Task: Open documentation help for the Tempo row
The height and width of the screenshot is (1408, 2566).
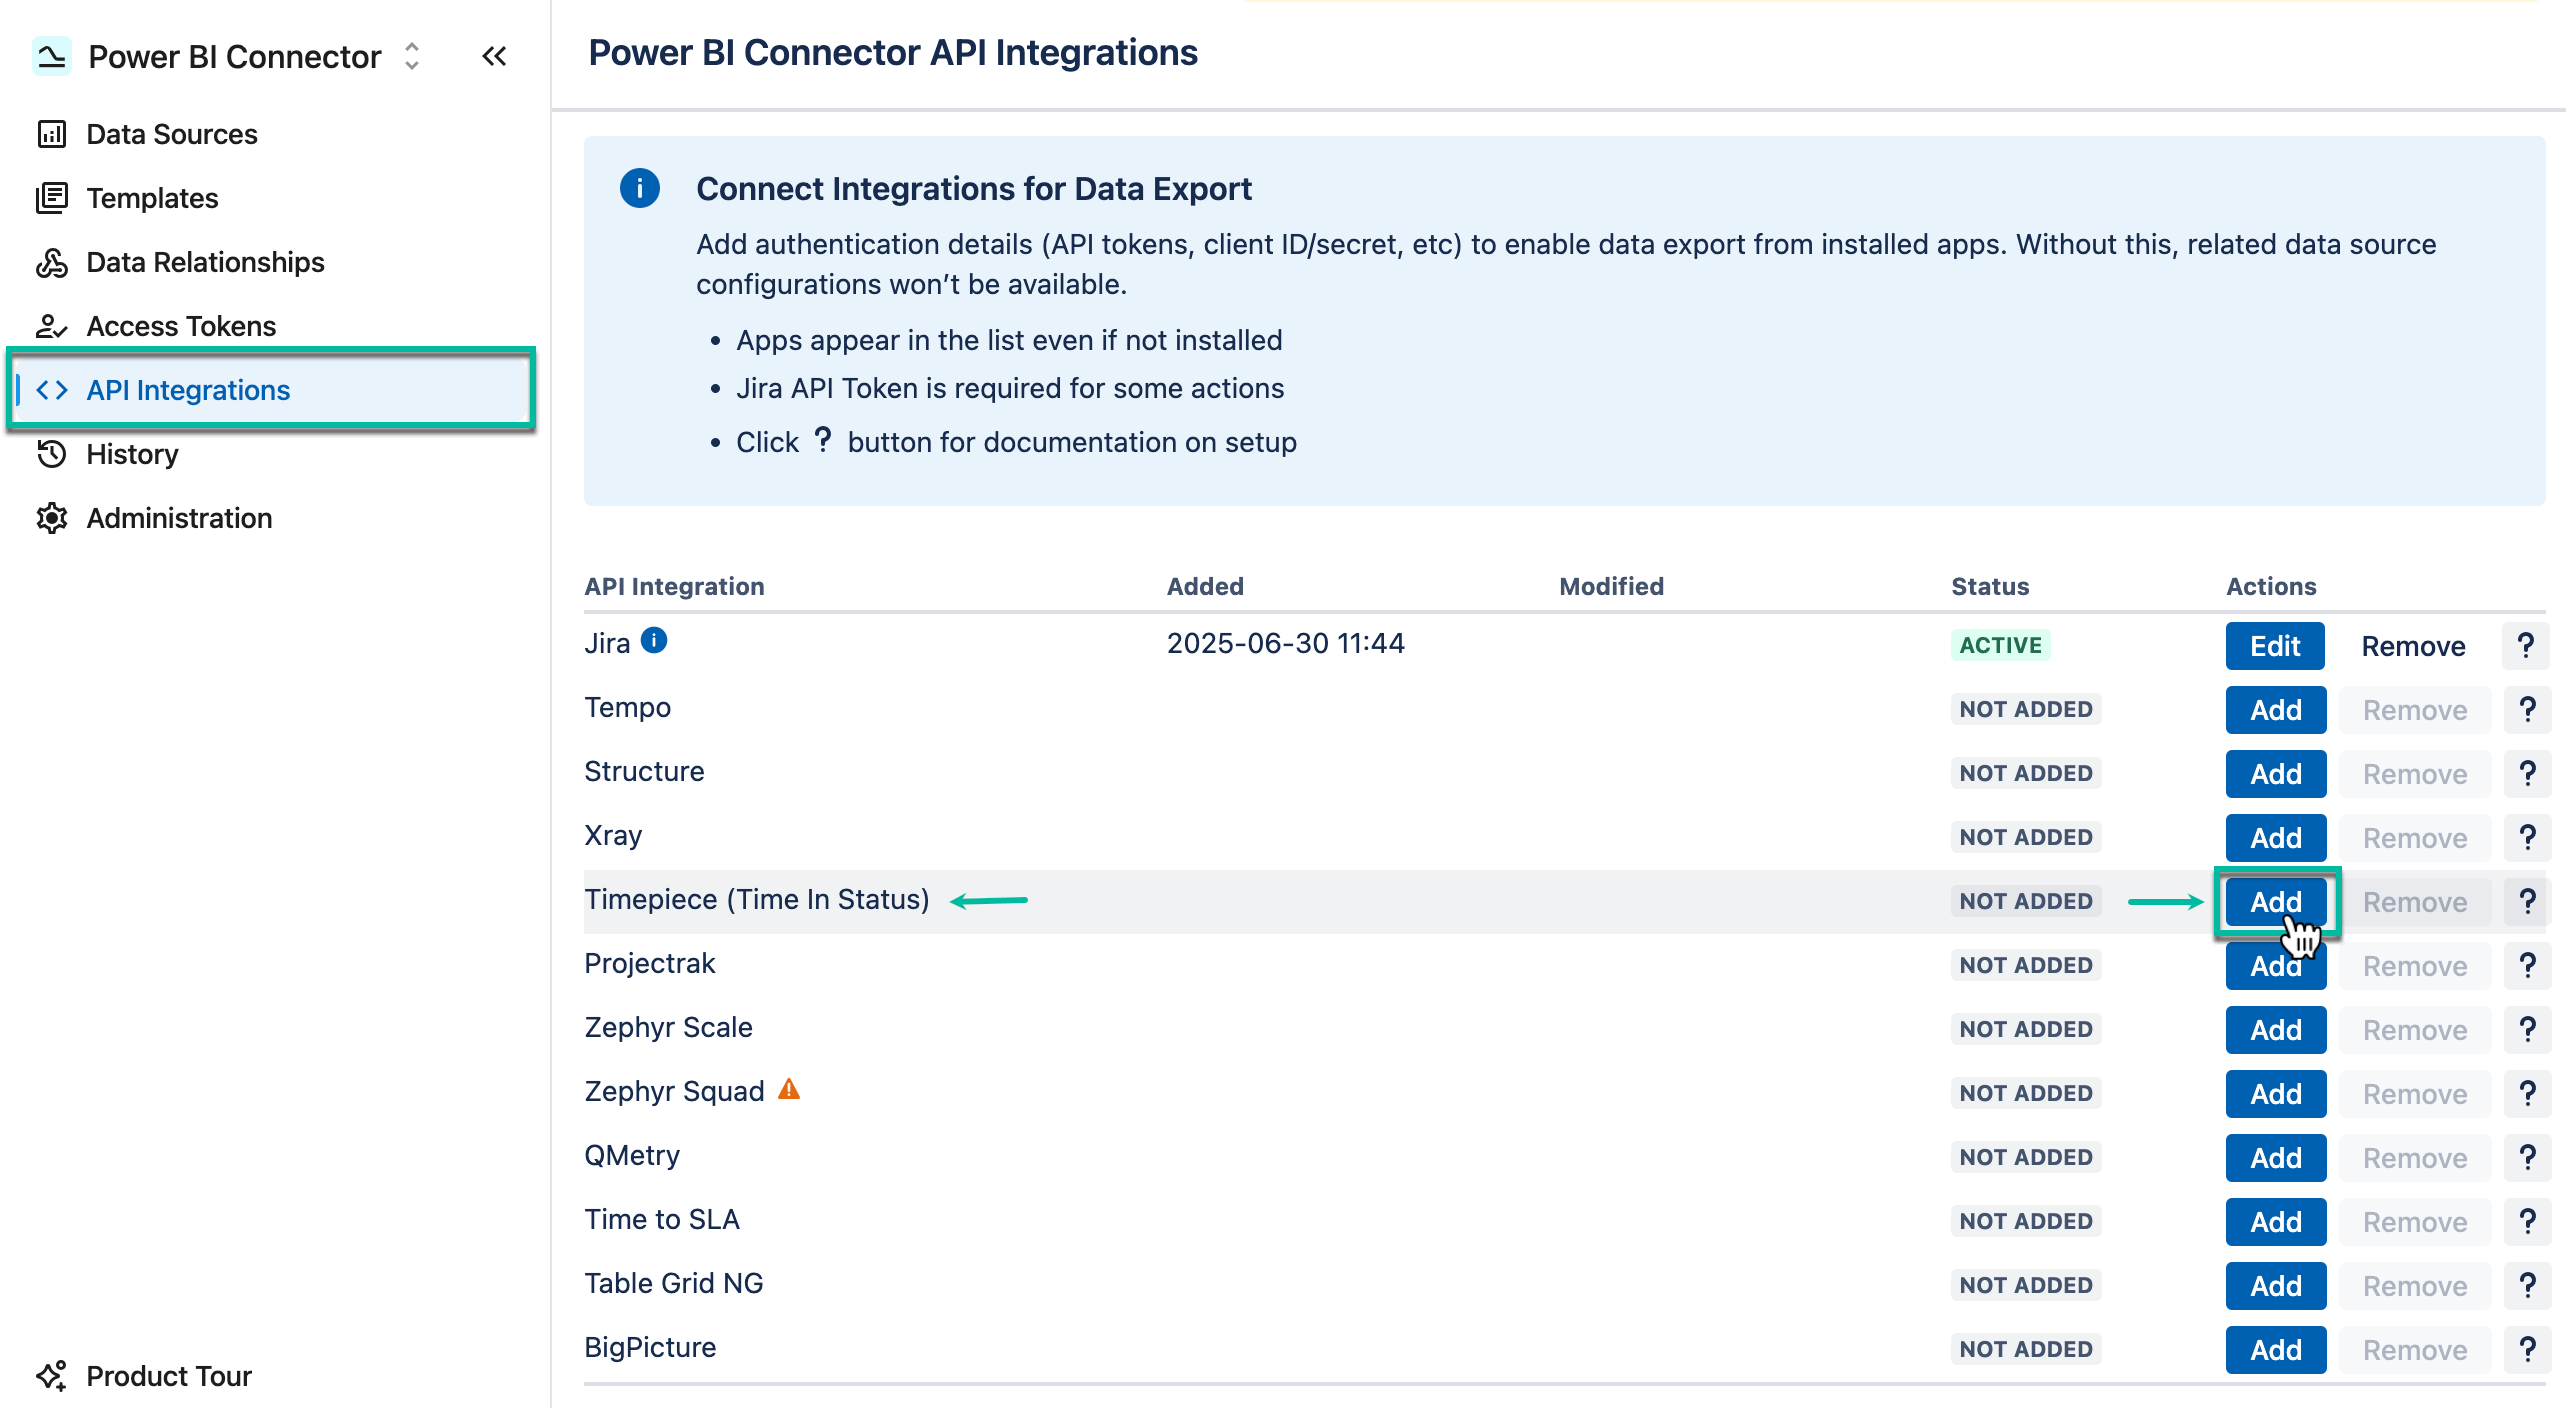Action: 2527,709
